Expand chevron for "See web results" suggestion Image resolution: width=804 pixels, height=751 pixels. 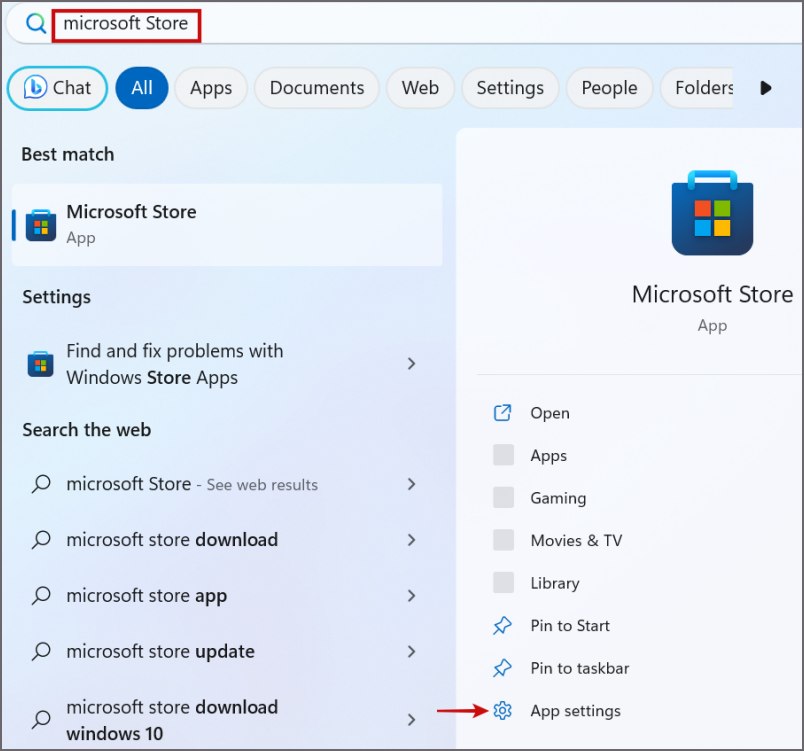(411, 484)
